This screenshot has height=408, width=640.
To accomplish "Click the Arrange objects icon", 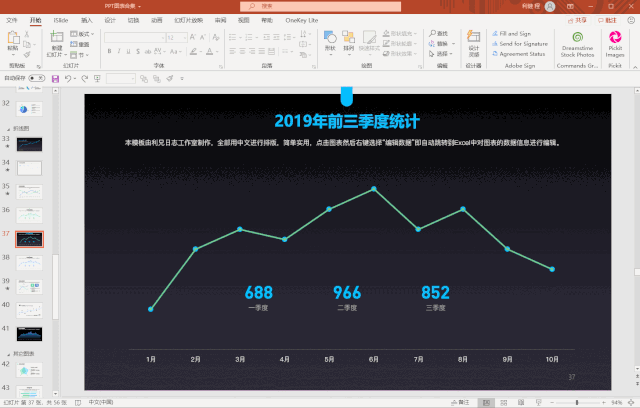I will point(348,37).
